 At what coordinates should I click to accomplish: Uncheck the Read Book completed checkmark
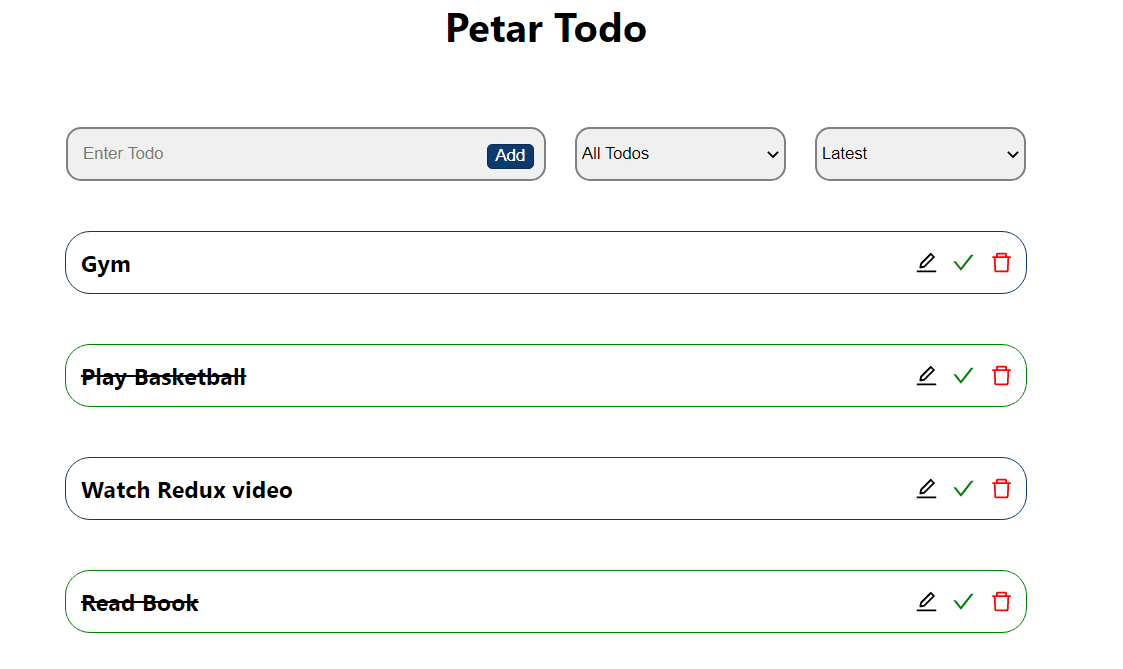click(963, 602)
